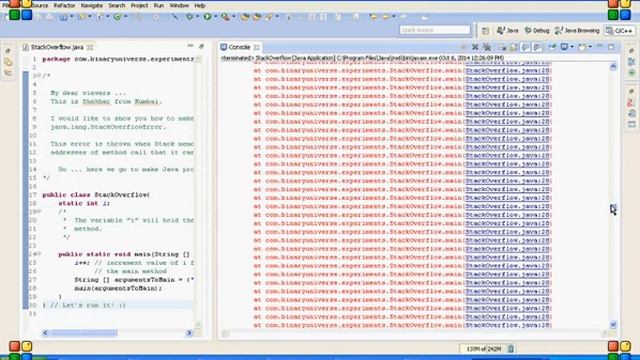Viewport: 640px width, 360px height.
Task: Click Remove All Terminated Launches icon
Action: 487,47
